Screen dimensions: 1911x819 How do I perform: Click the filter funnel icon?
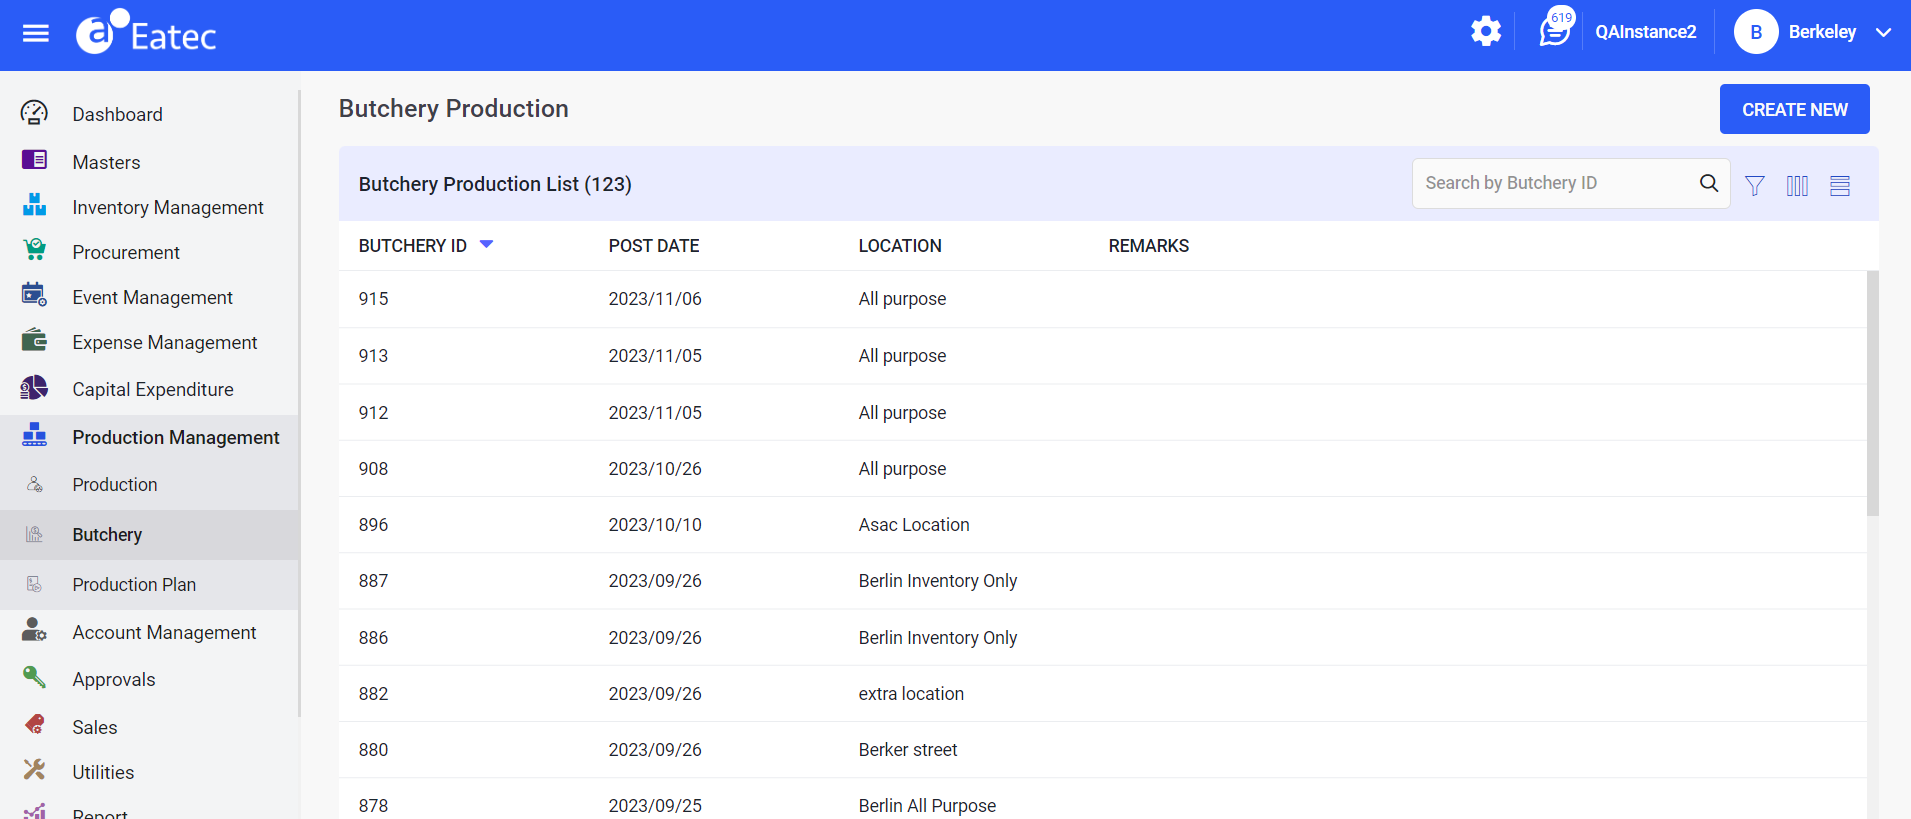1755,185
